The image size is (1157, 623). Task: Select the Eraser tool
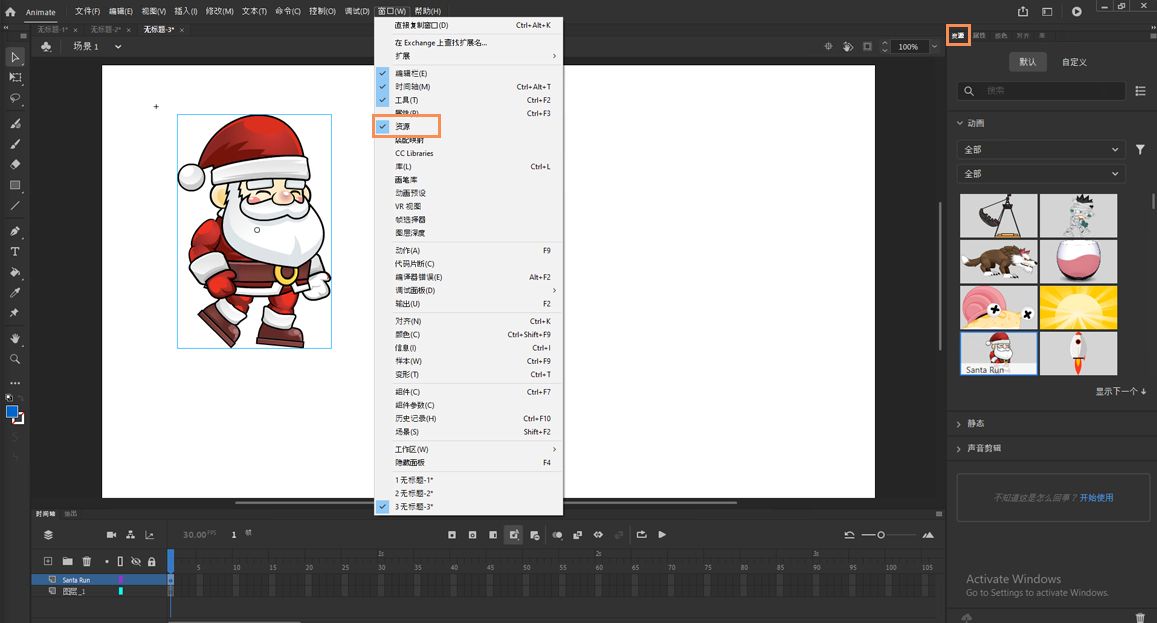click(15, 165)
